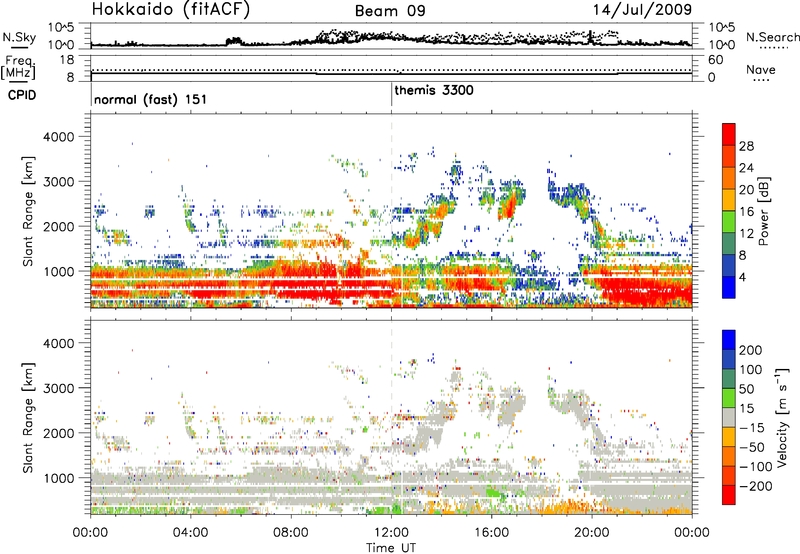Viewport: 800px width, 554px height.
Task: Click the CPID change marker at 12:00
Action: click(x=392, y=94)
